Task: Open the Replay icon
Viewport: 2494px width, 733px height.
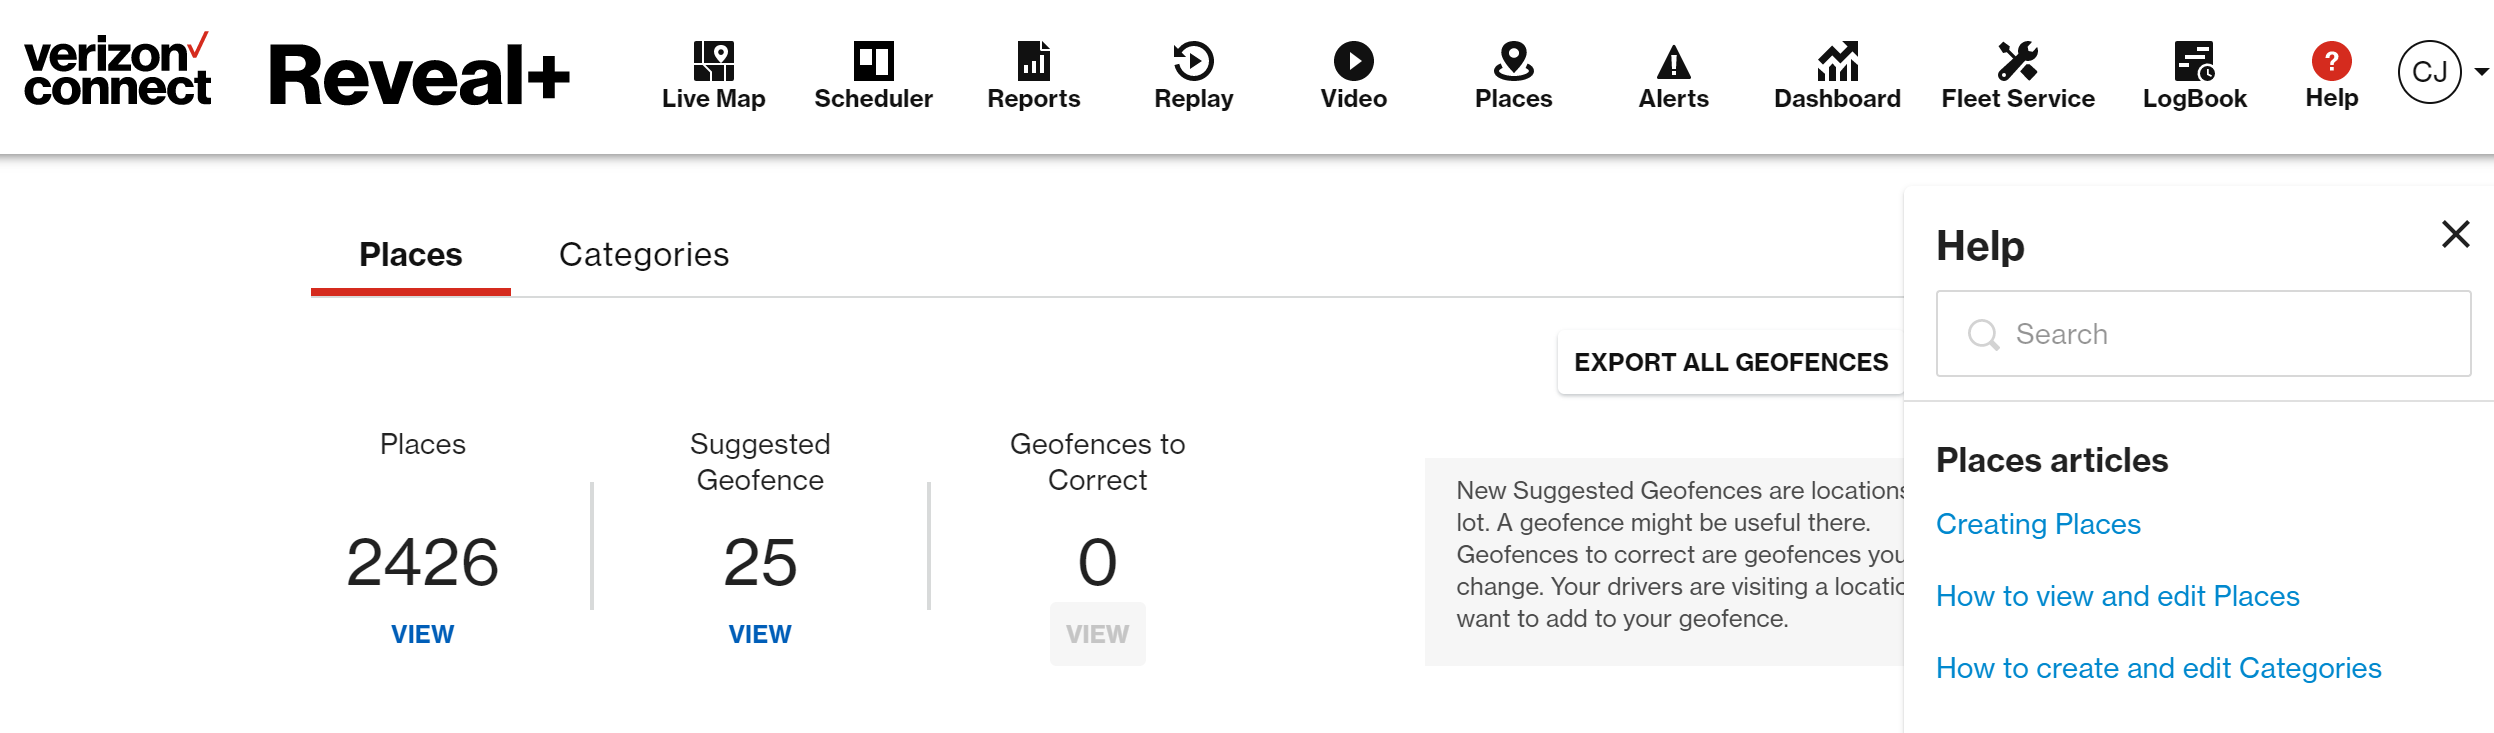Action: (1193, 62)
